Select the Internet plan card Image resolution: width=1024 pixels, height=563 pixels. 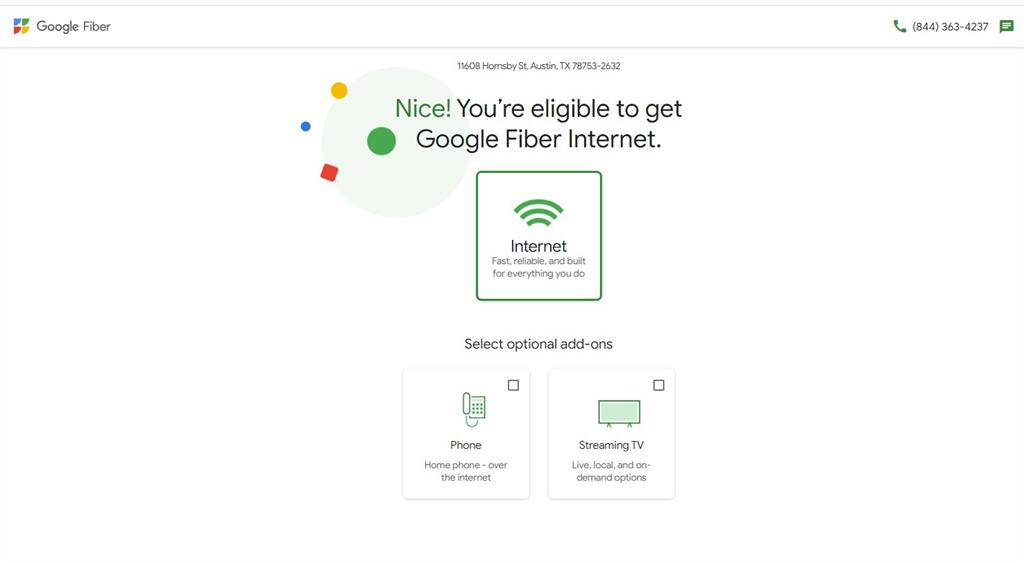539,236
